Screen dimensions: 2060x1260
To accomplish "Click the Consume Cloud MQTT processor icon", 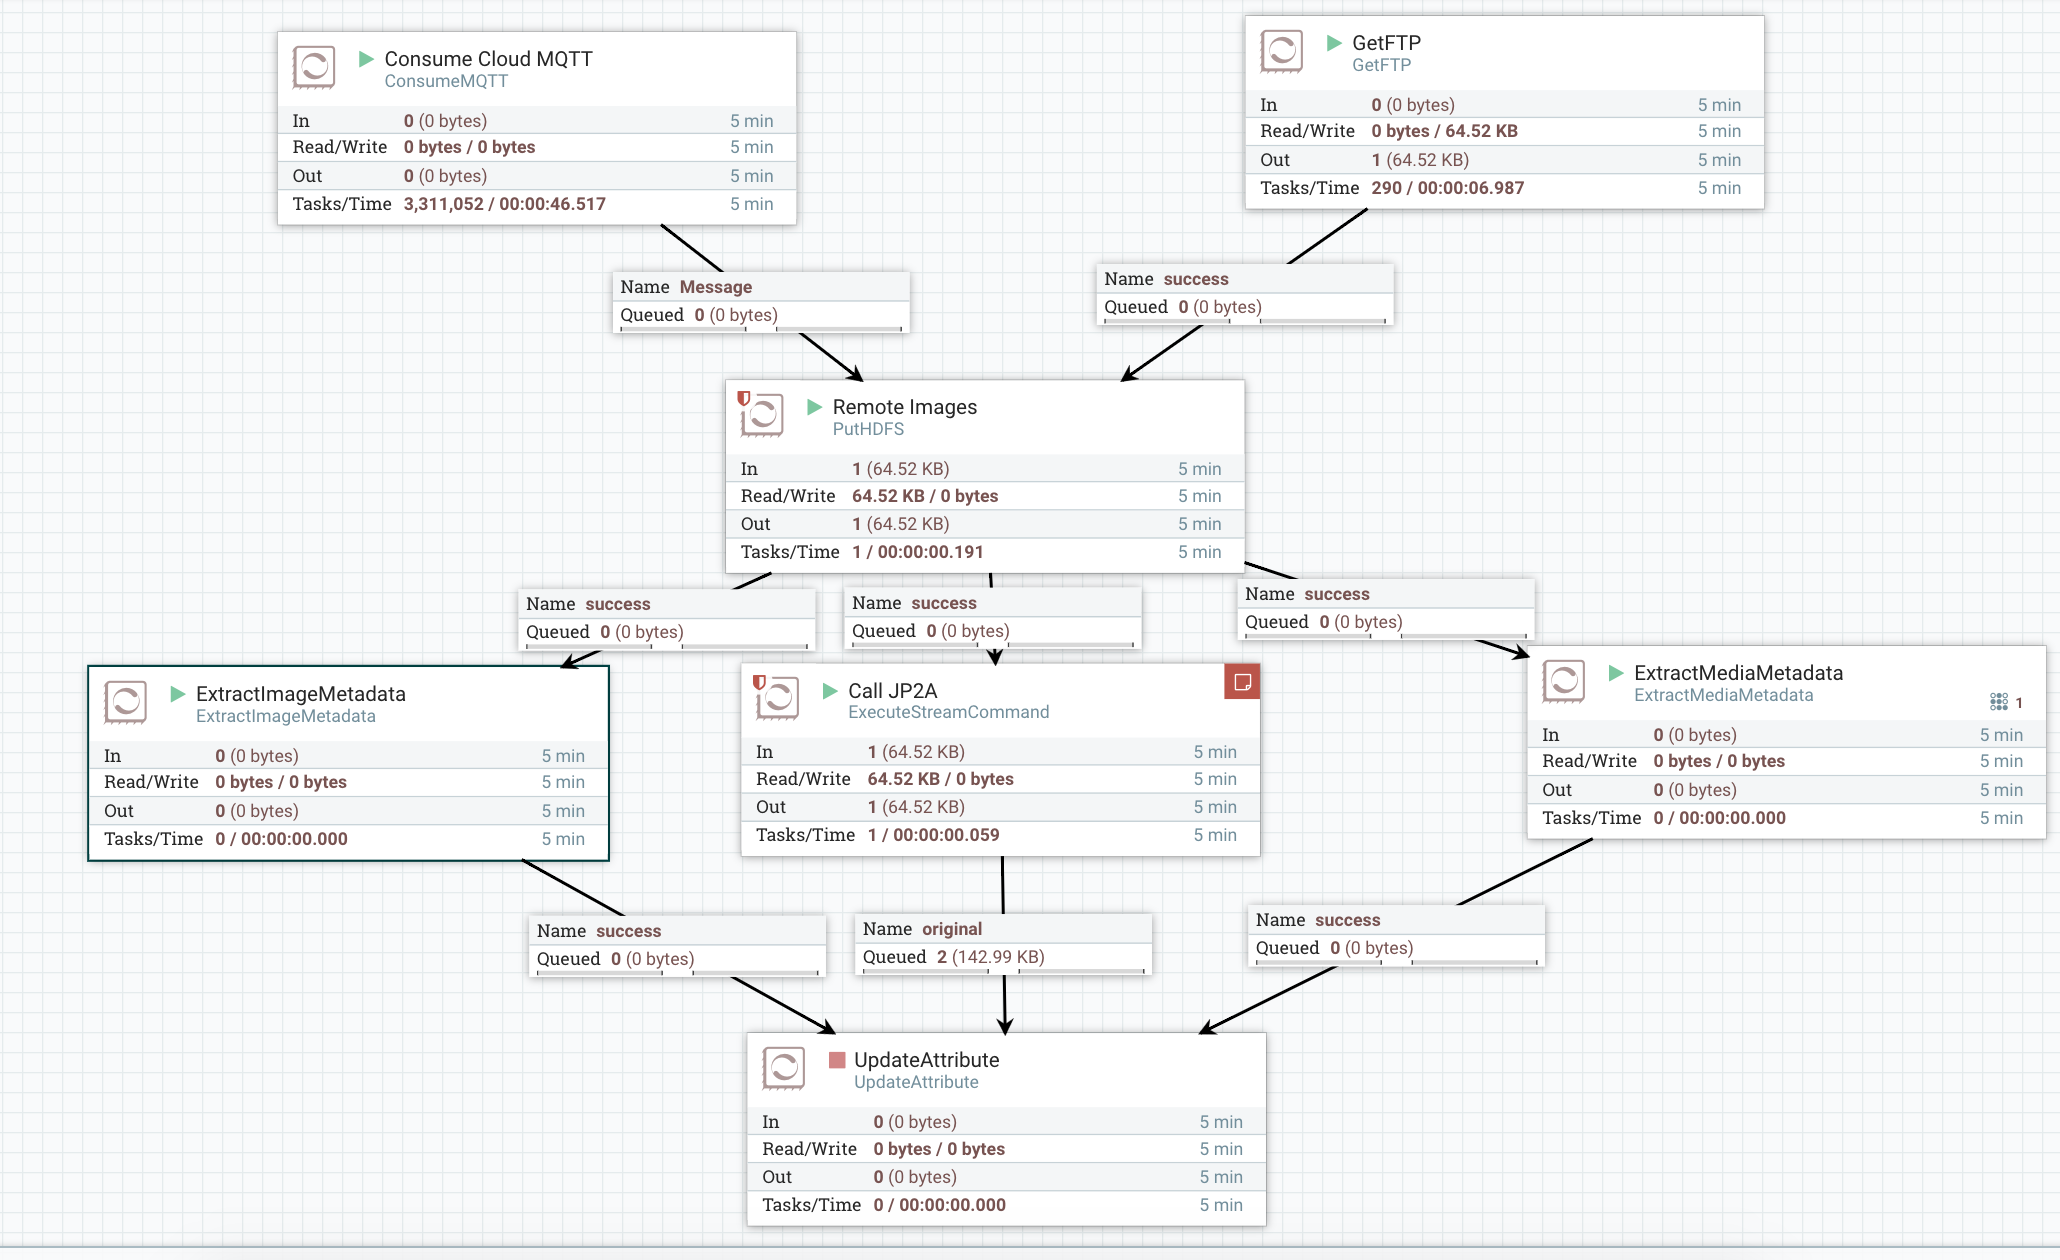I will tap(313, 67).
